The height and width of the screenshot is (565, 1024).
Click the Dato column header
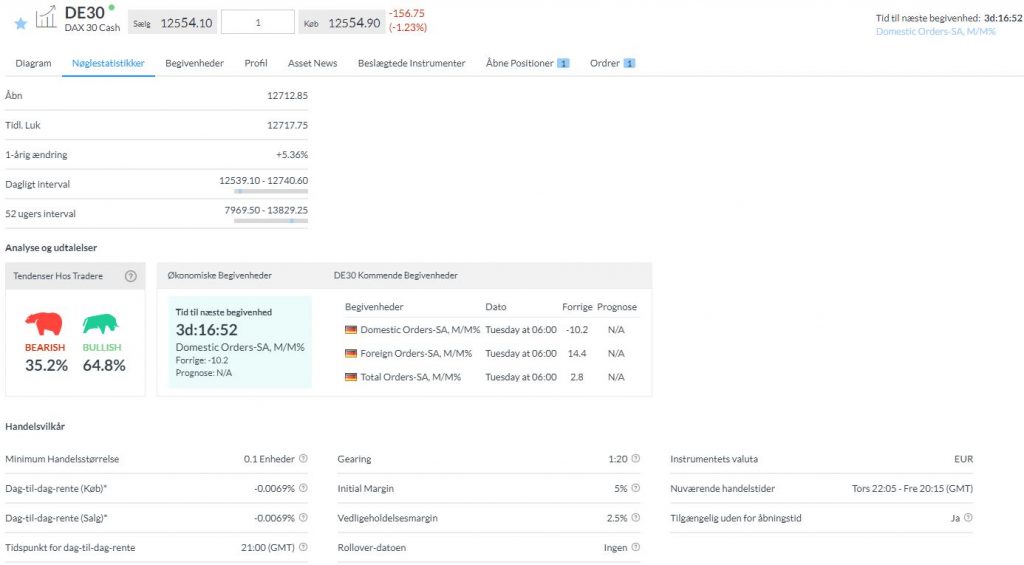pos(496,307)
